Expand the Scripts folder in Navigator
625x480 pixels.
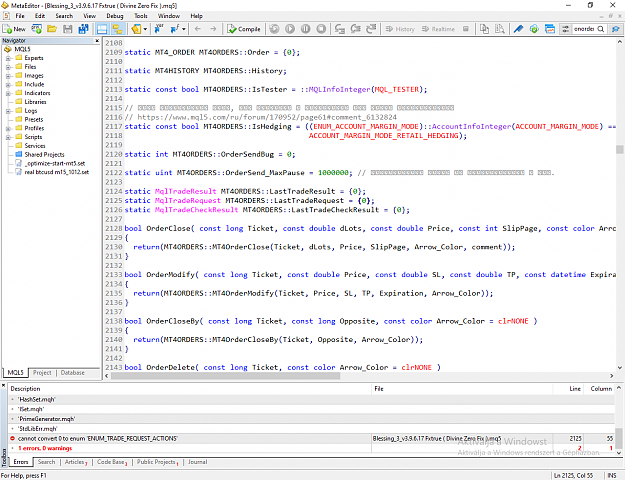tap(8, 137)
